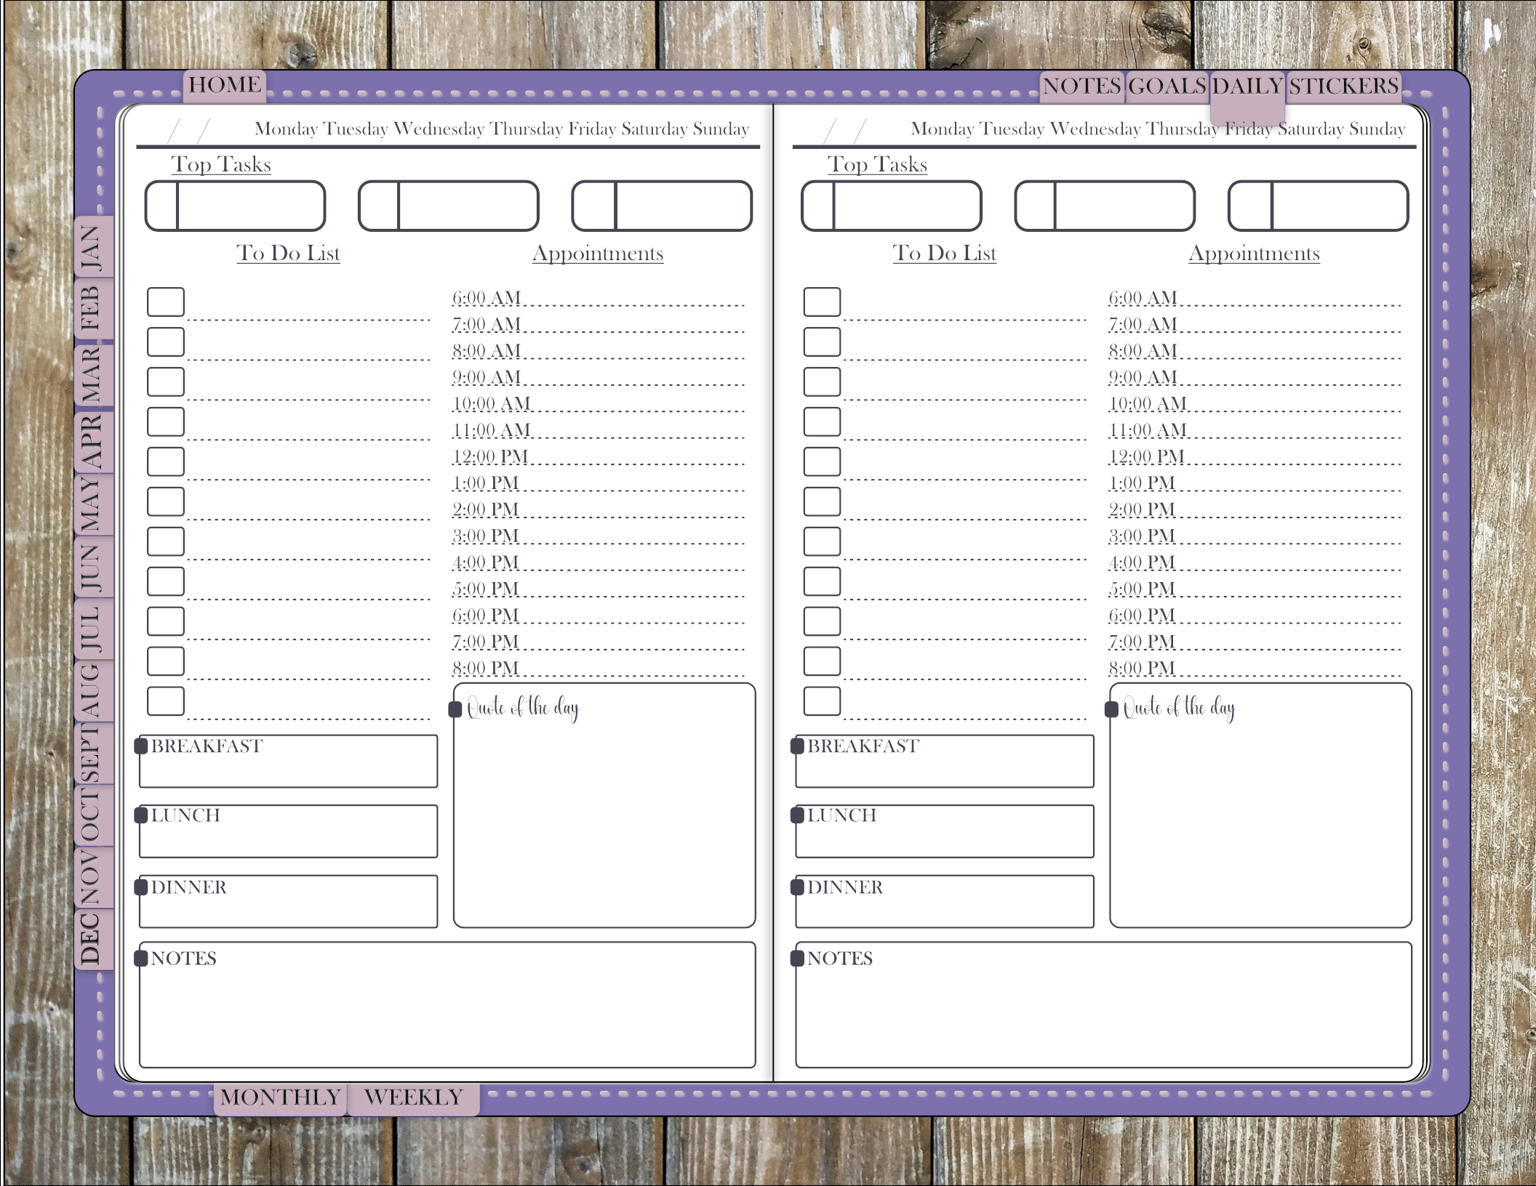Click the Quote of the day box, right page
Viewport: 1536px width, 1186px height.
(1260, 806)
